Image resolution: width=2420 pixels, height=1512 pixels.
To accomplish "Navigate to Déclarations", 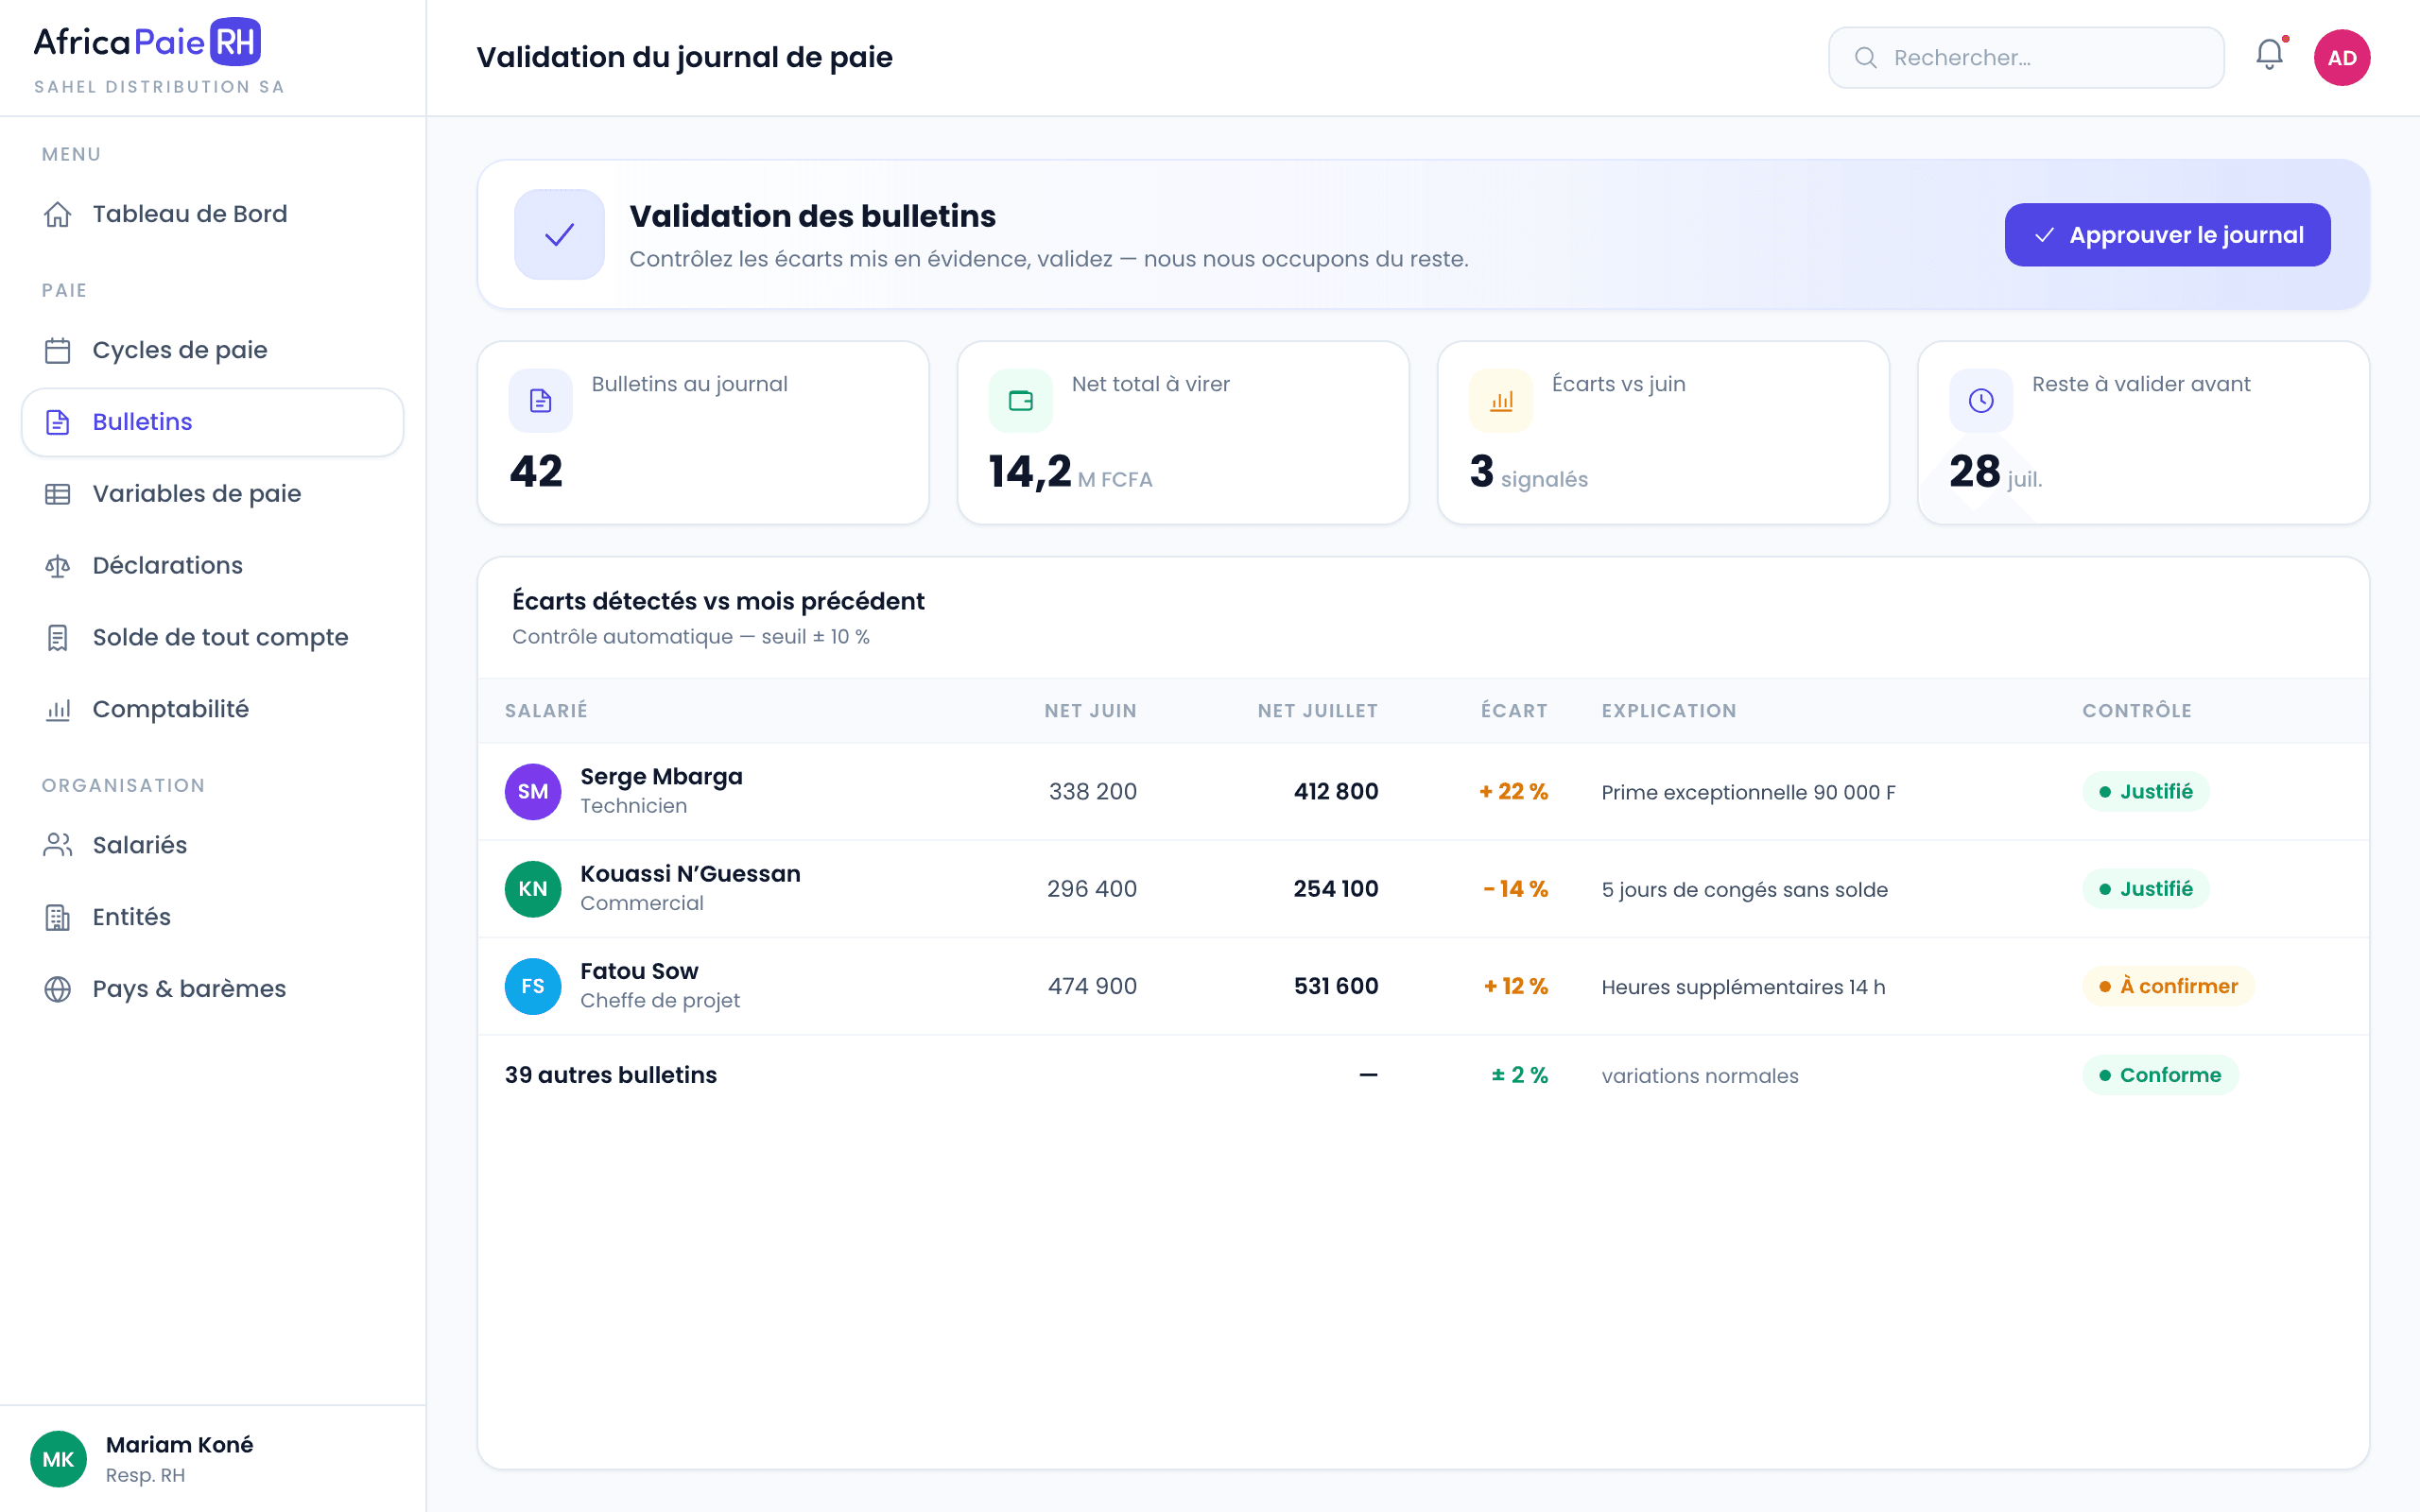I will (212, 566).
